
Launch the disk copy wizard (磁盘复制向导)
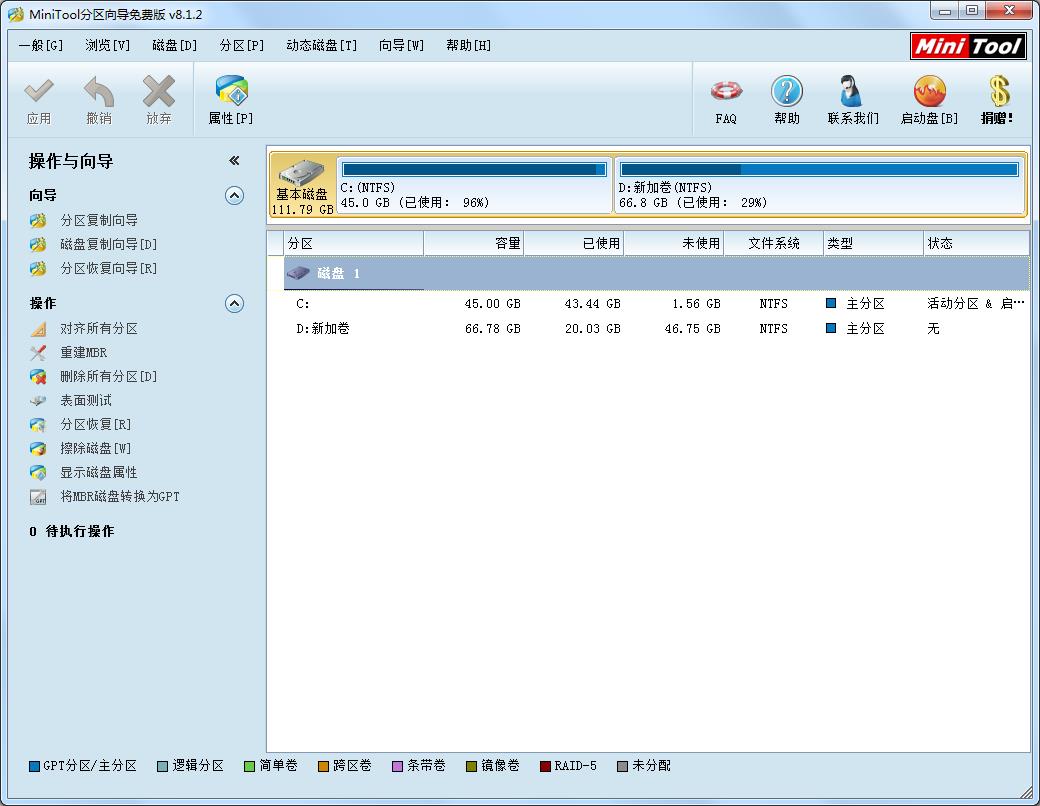(108, 244)
